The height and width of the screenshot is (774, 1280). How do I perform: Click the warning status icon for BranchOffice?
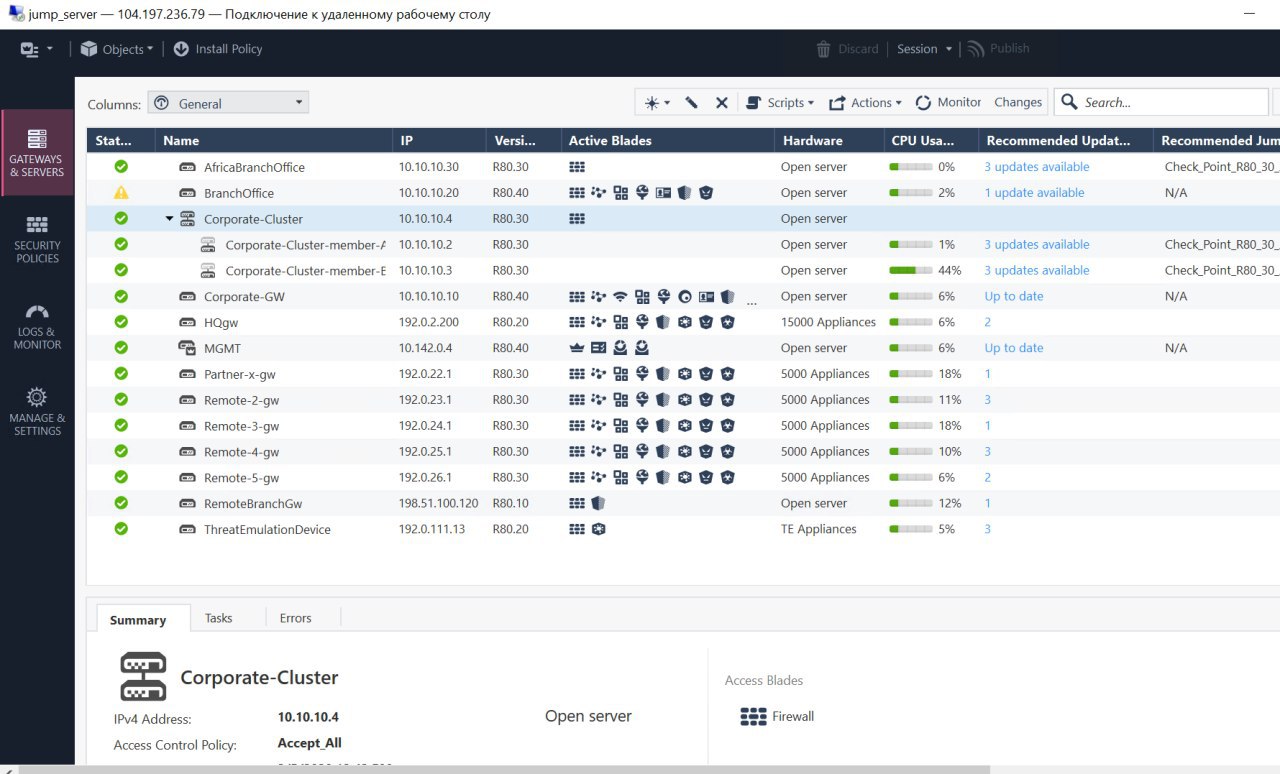coord(121,193)
